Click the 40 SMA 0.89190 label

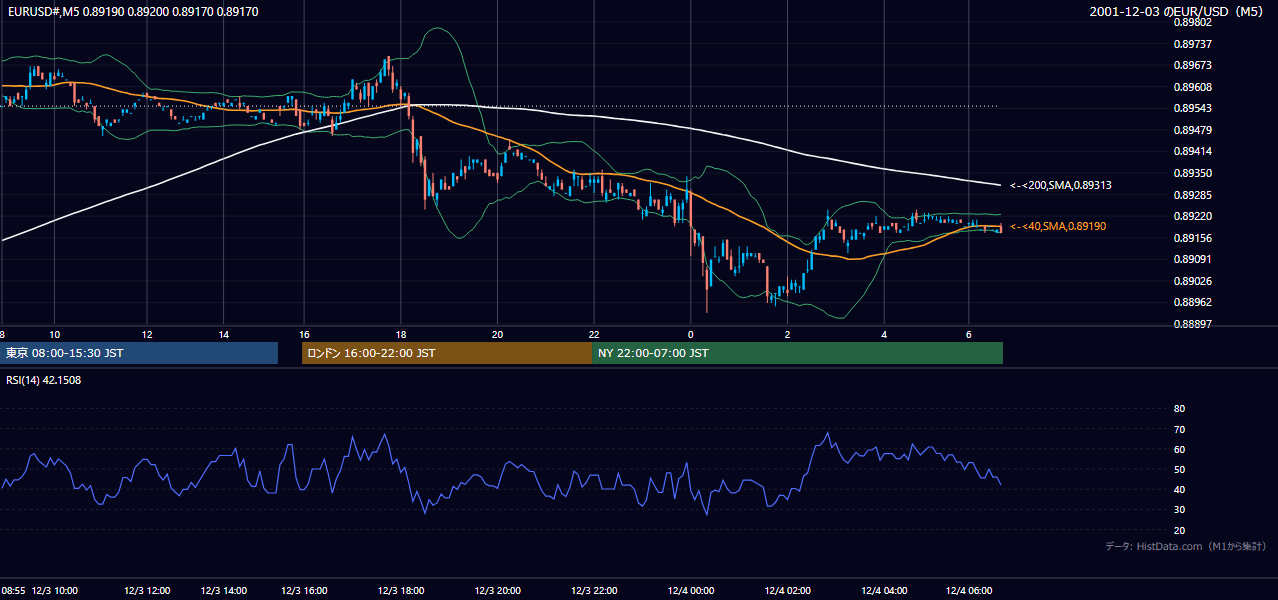coord(1058,226)
